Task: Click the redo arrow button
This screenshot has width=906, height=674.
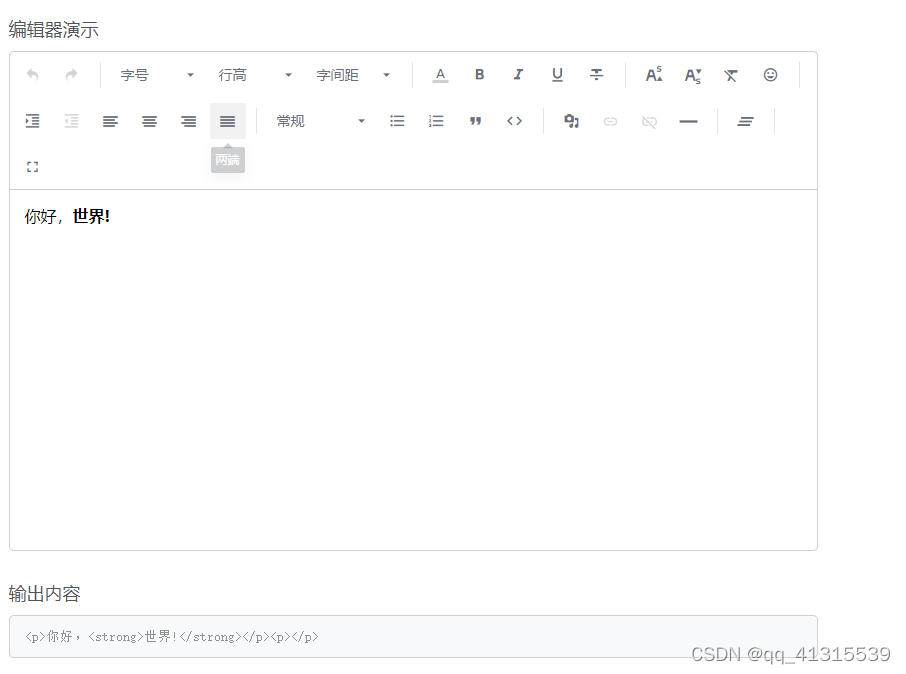Action: [70, 75]
